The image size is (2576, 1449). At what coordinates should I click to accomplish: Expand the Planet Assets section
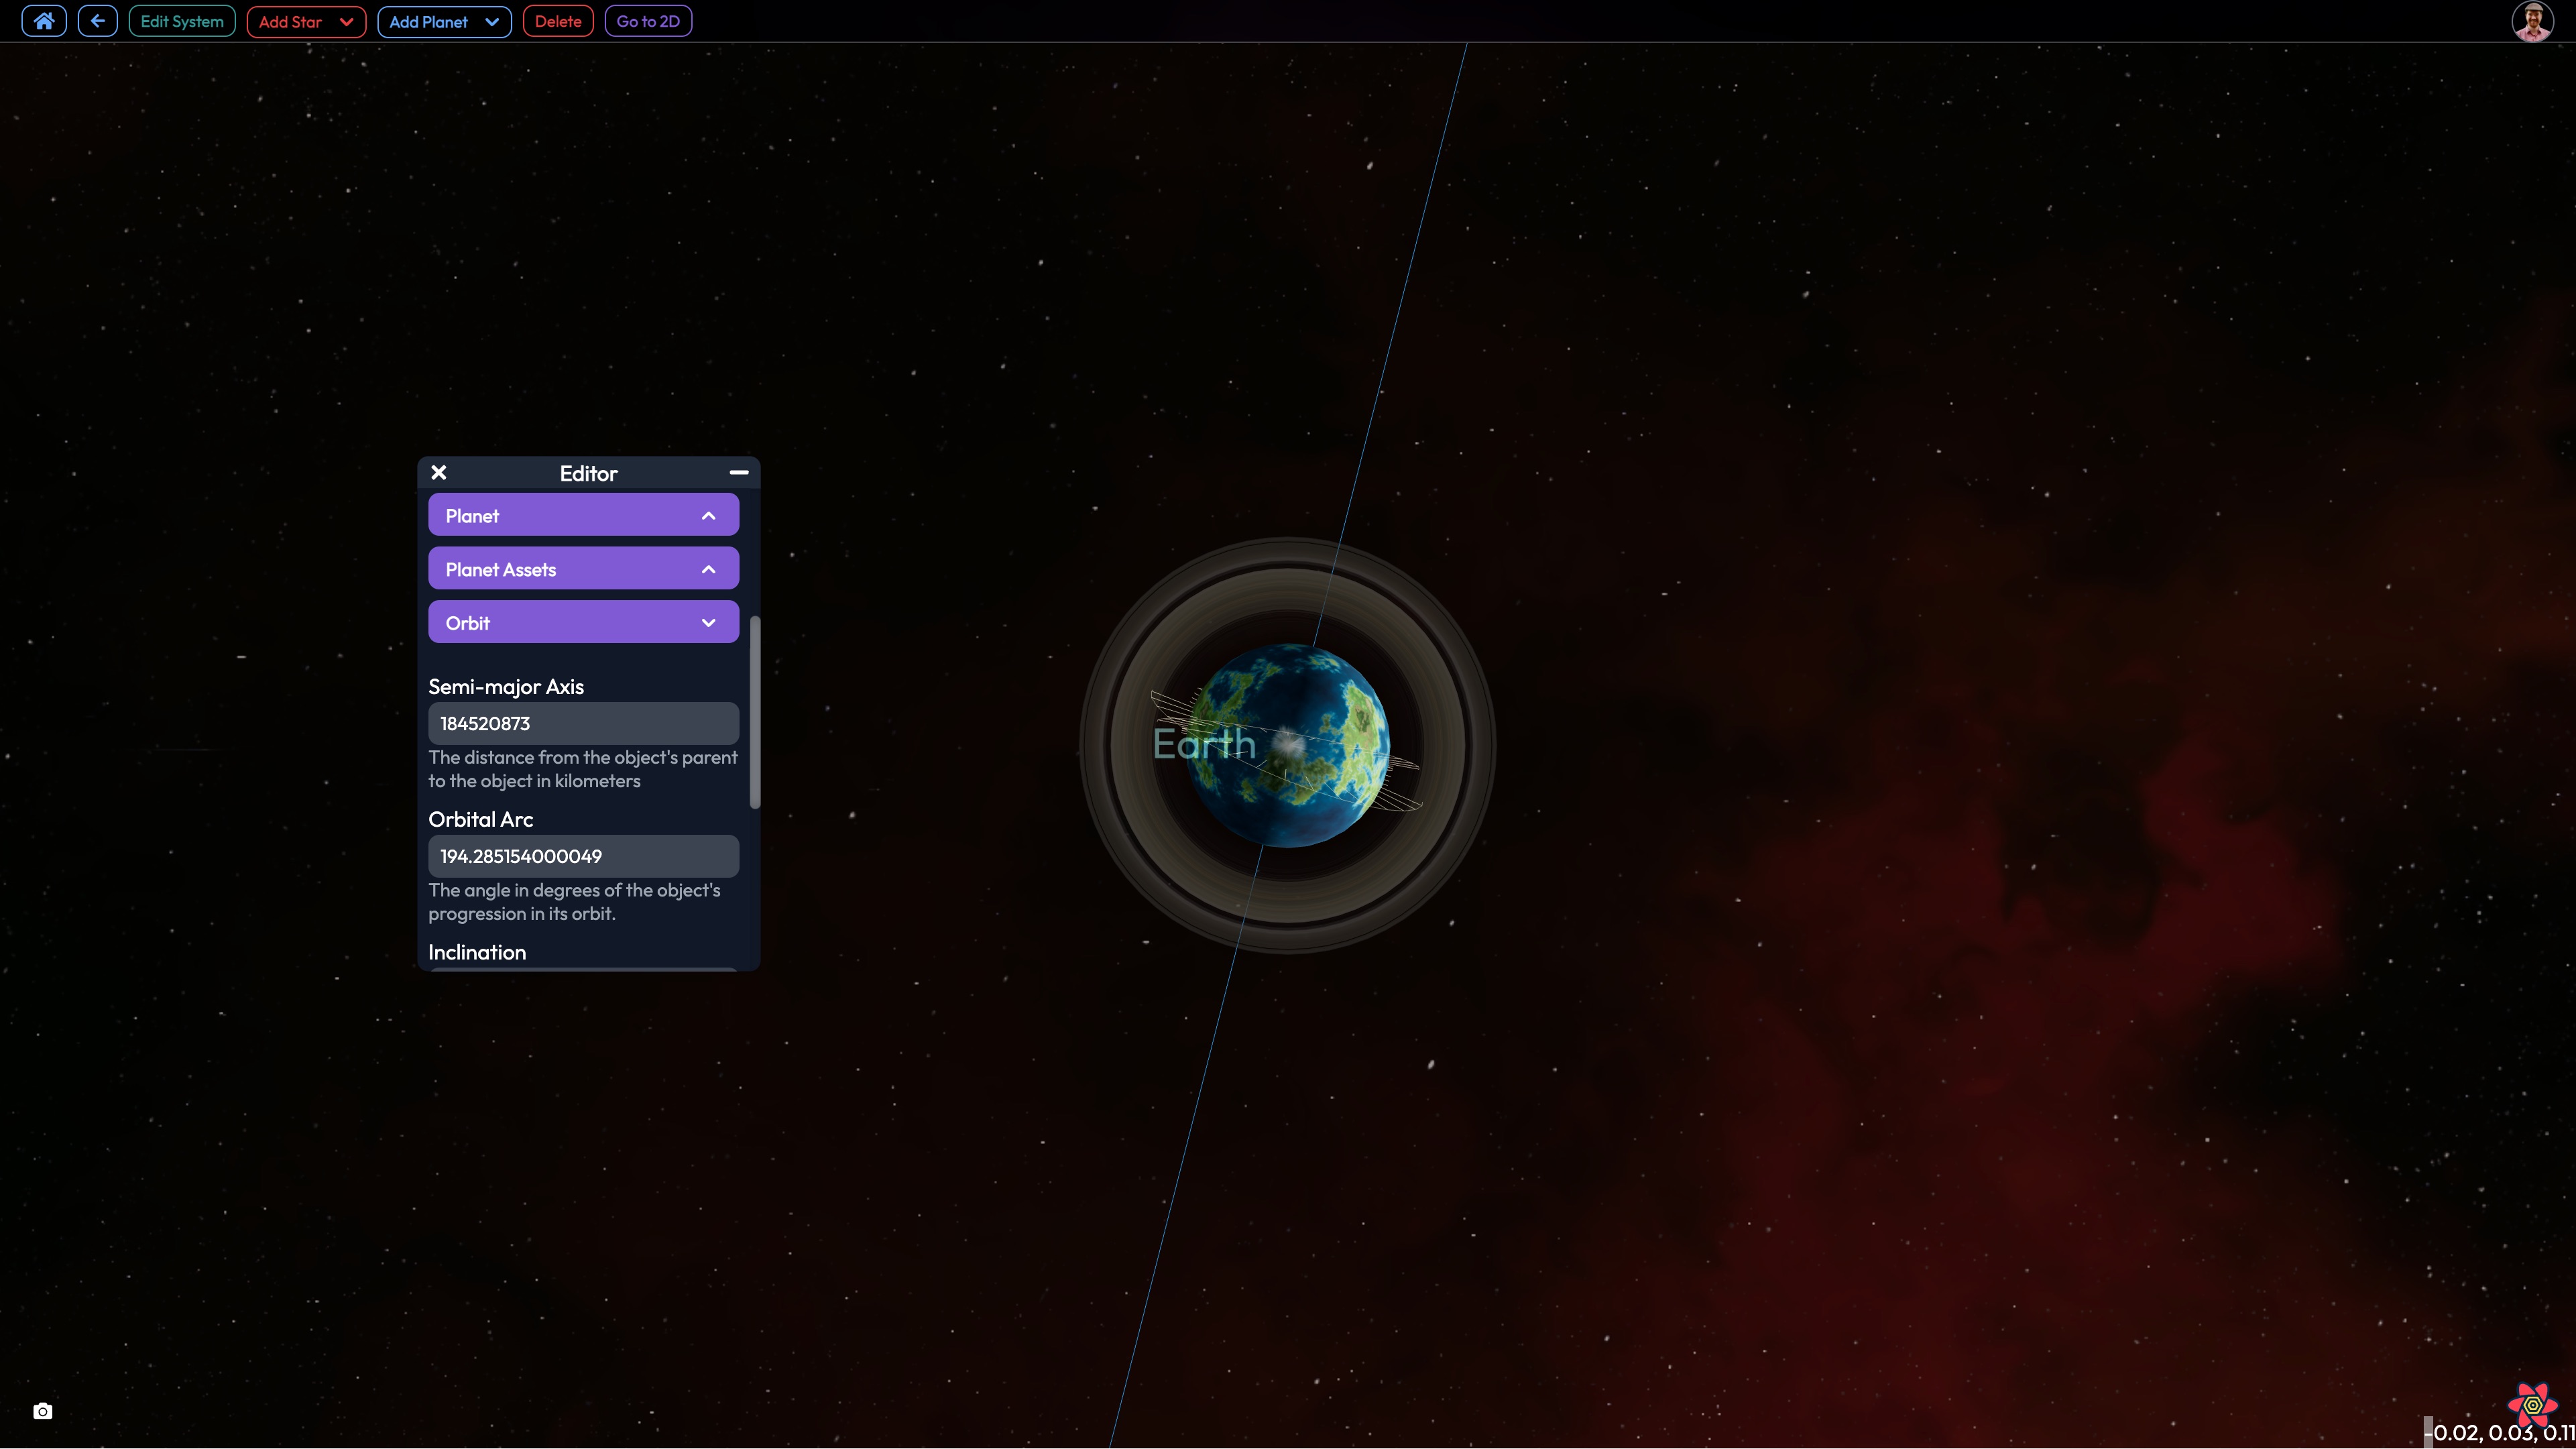click(584, 569)
